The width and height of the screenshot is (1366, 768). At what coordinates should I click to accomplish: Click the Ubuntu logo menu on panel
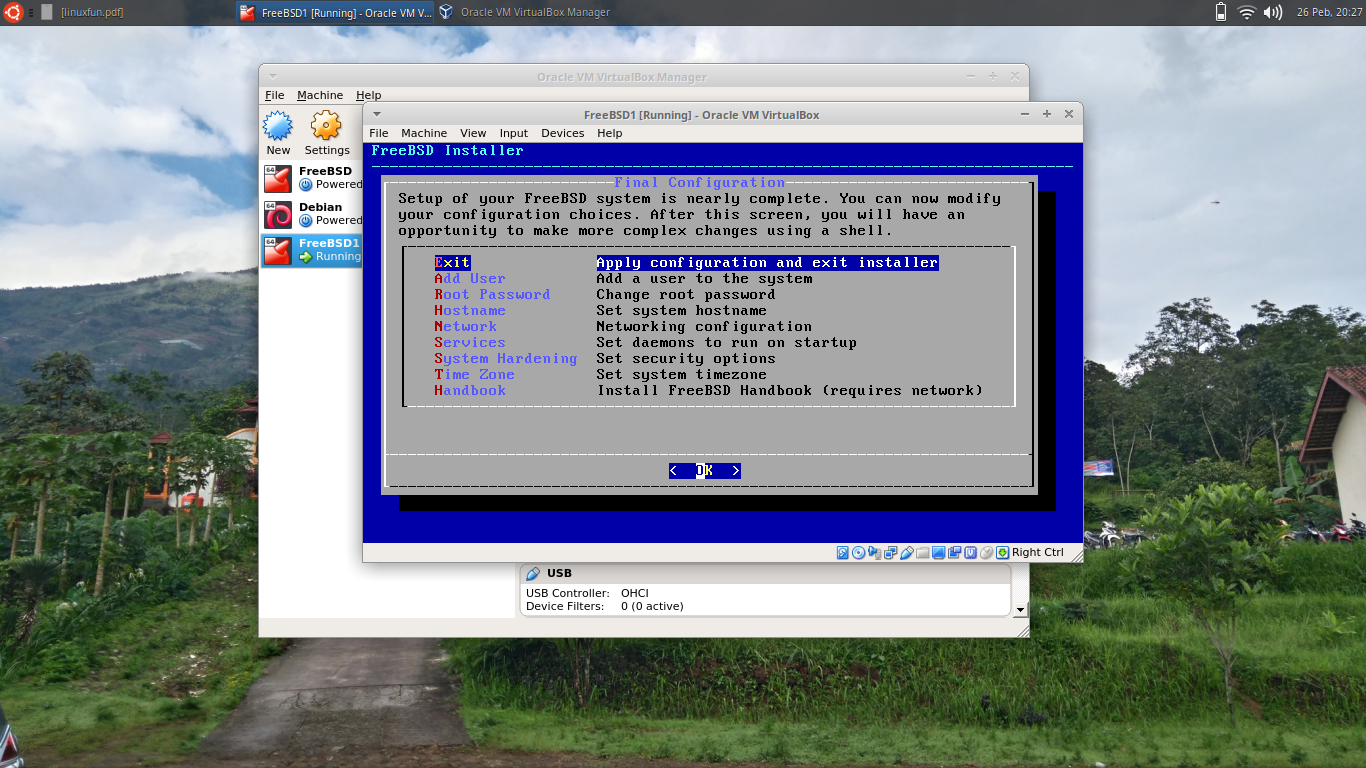point(12,12)
